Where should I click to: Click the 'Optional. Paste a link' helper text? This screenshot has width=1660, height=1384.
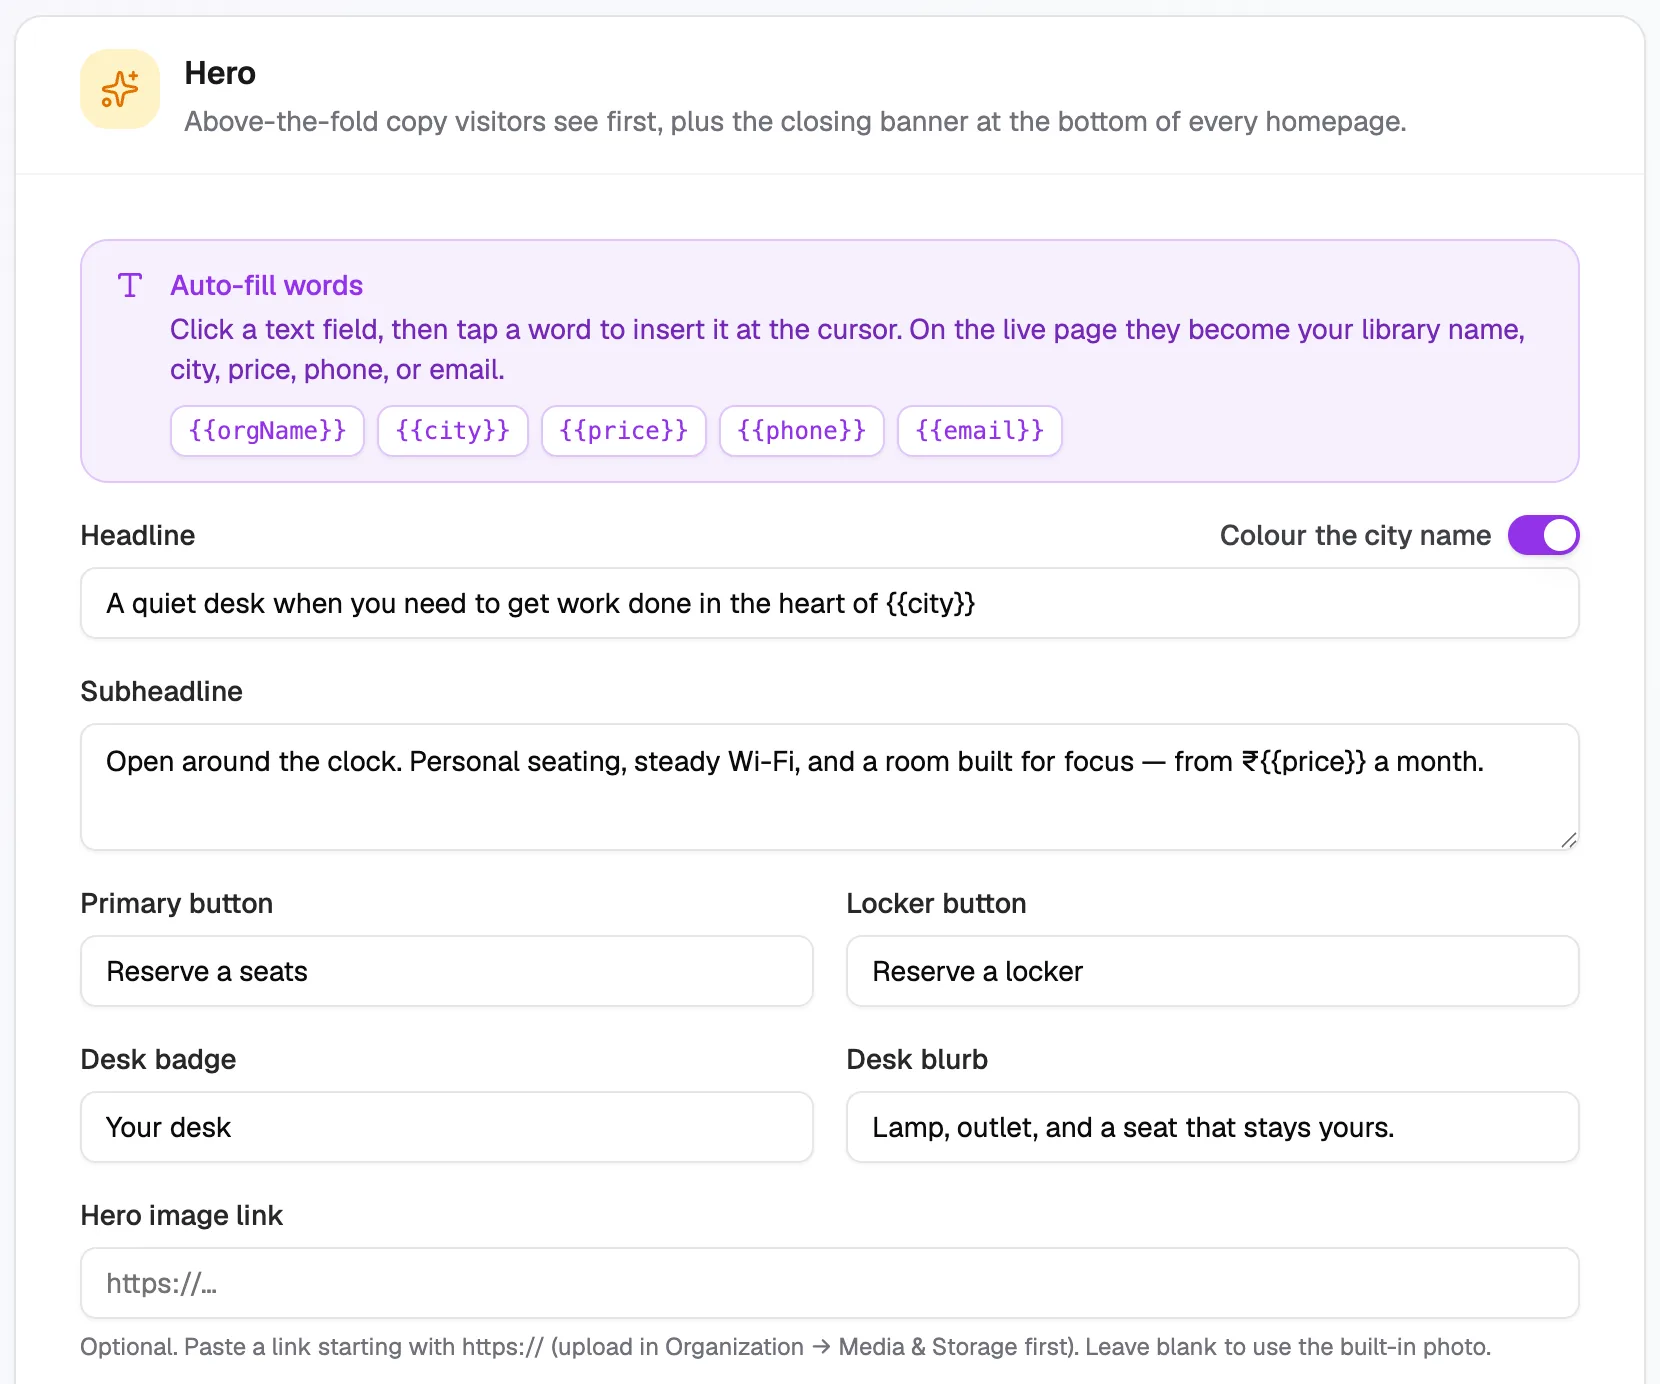(786, 1347)
